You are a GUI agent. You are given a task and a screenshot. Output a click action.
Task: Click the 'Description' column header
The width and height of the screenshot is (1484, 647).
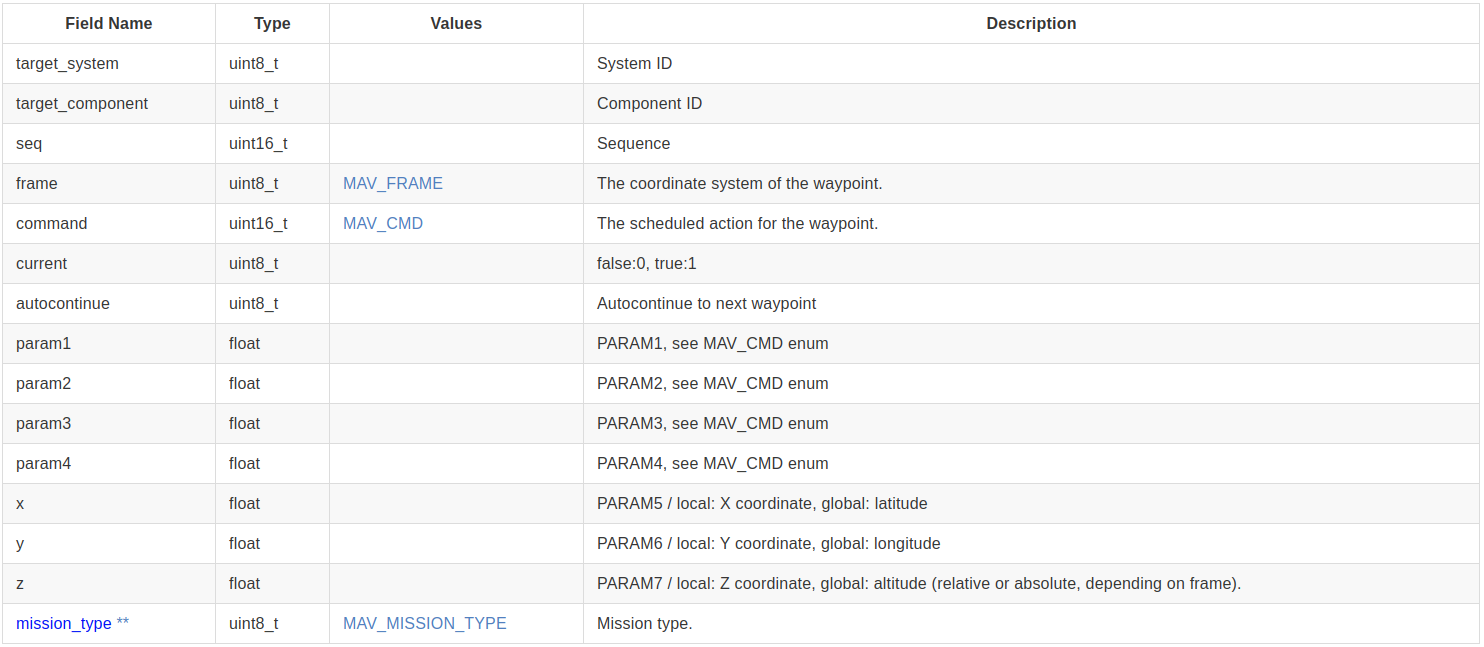tap(1031, 23)
